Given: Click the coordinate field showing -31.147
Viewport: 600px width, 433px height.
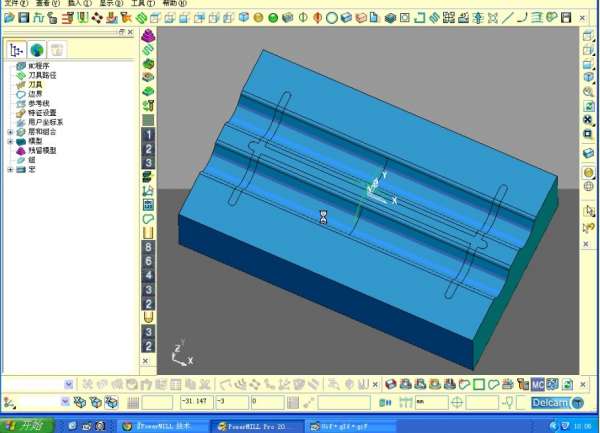Looking at the screenshot, I should coord(198,402).
